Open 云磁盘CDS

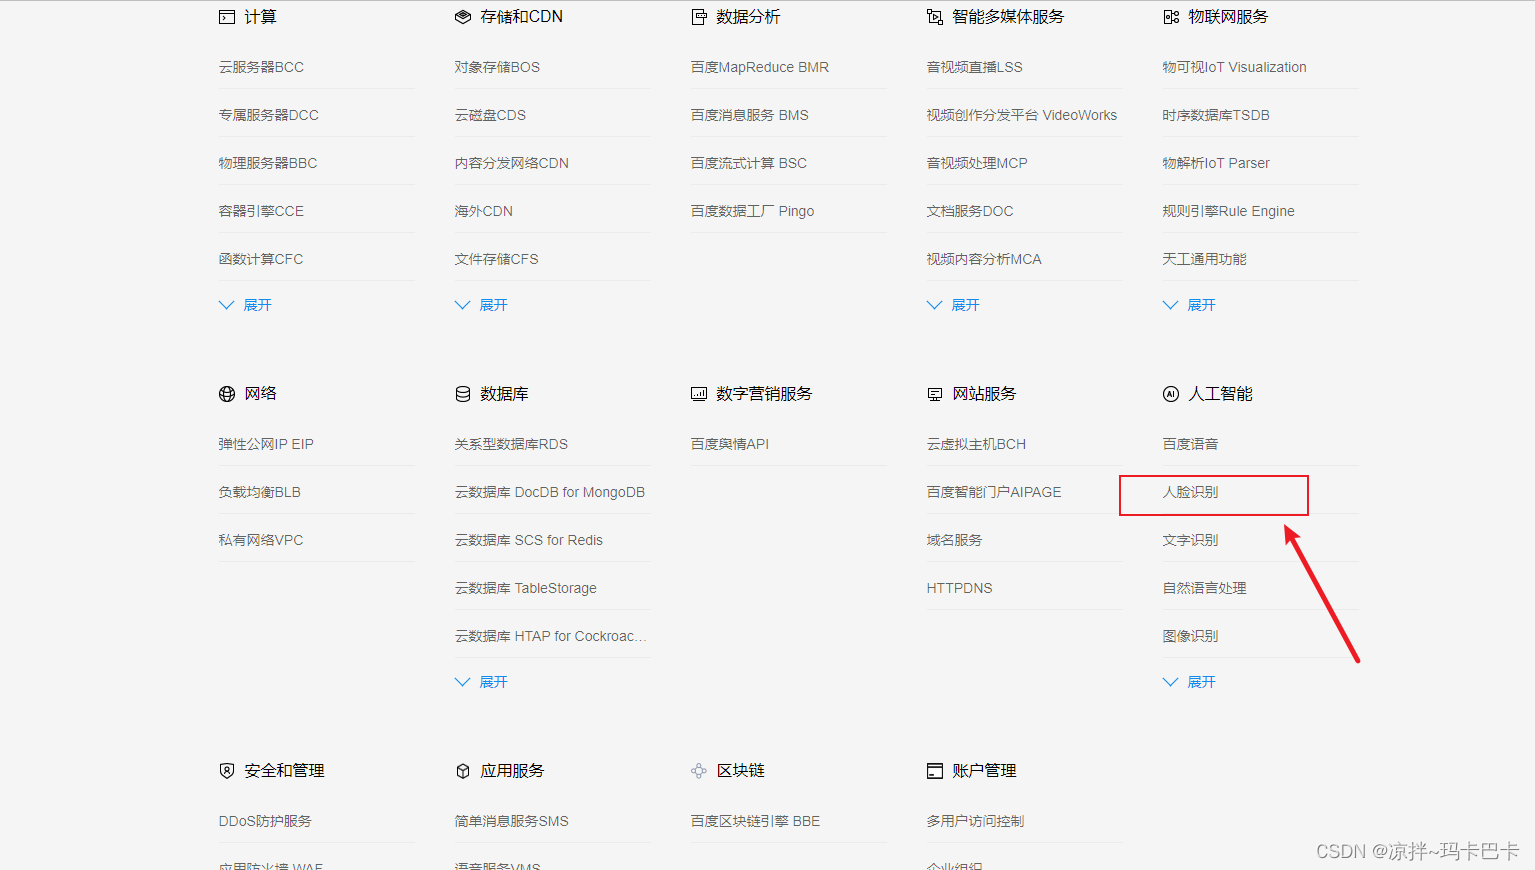490,115
